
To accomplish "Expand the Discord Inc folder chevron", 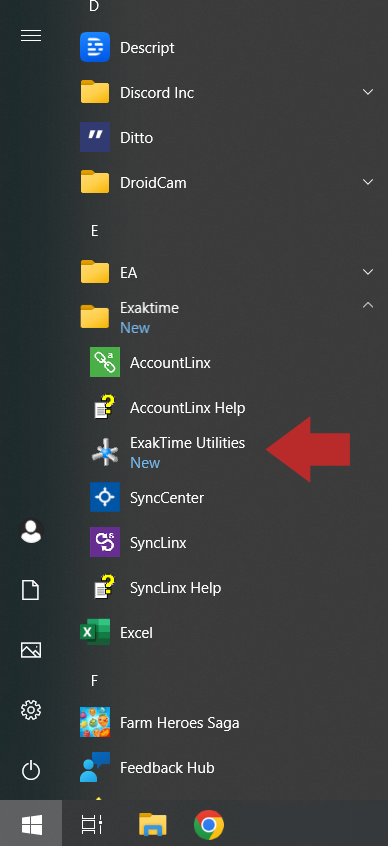I will click(x=368, y=92).
